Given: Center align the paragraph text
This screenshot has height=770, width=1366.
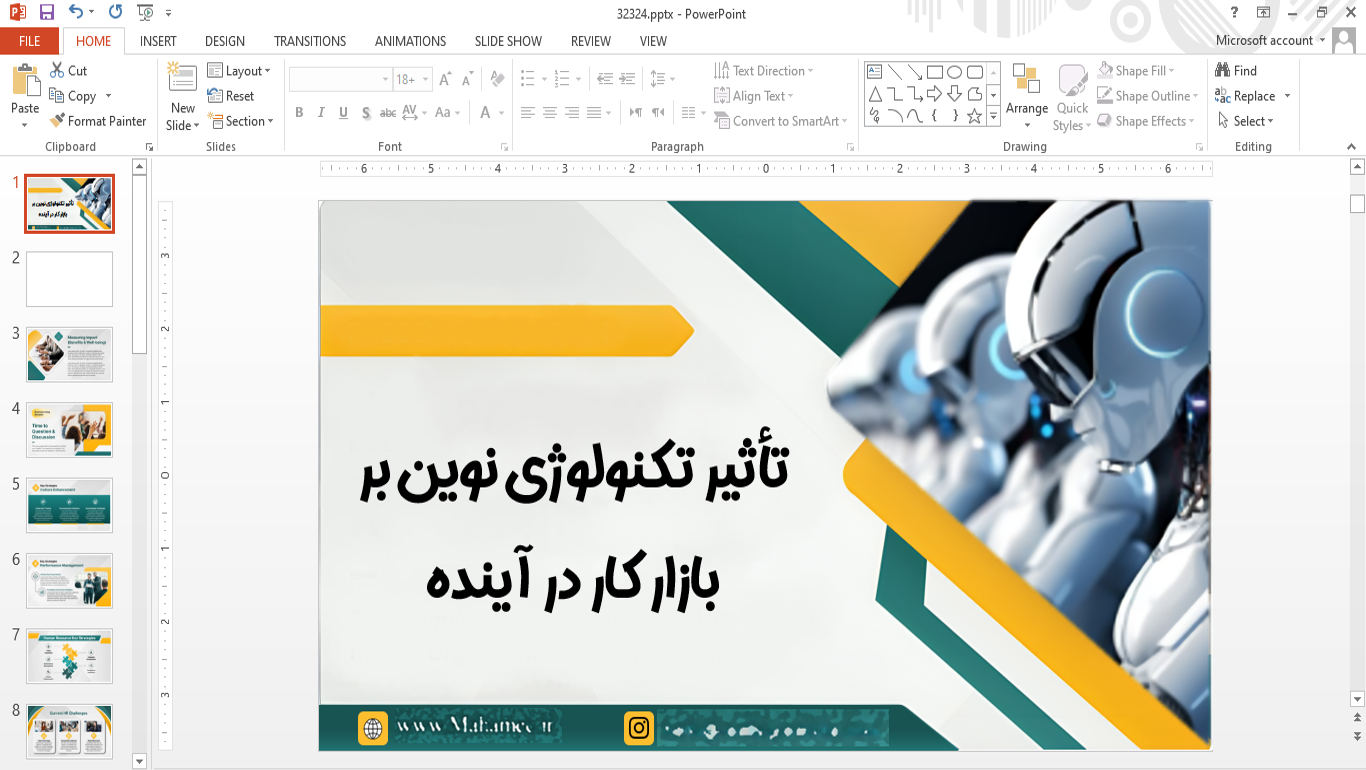Looking at the screenshot, I should [x=549, y=112].
